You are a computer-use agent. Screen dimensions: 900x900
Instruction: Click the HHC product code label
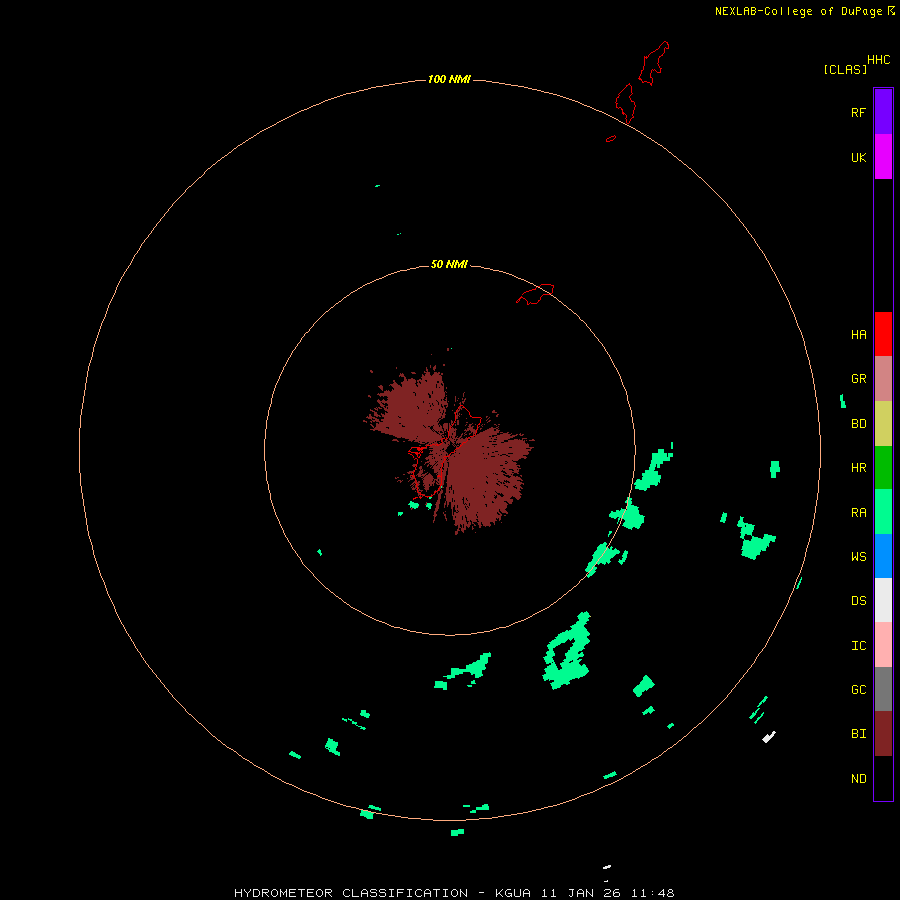click(x=878, y=60)
